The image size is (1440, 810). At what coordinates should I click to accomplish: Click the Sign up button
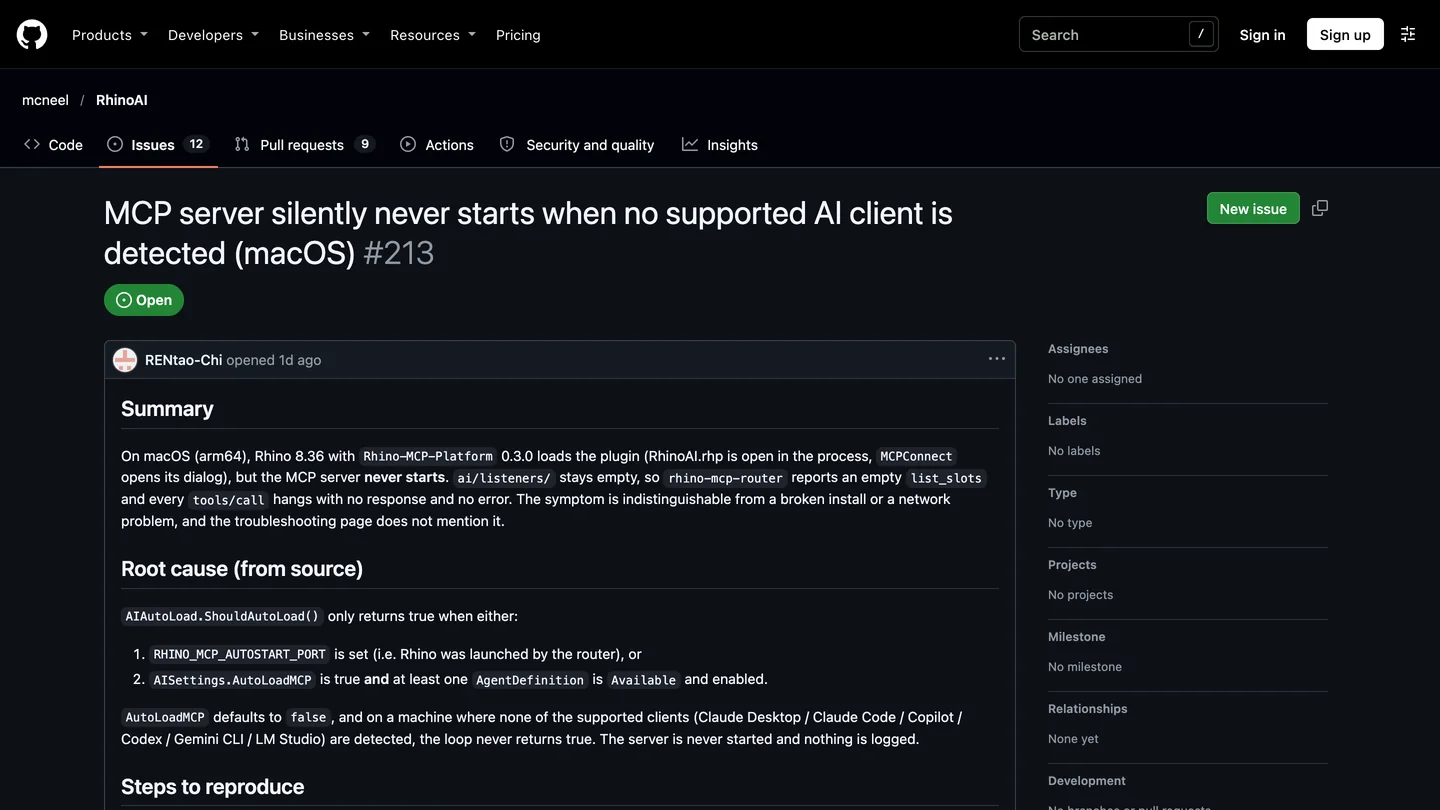coord(1345,34)
